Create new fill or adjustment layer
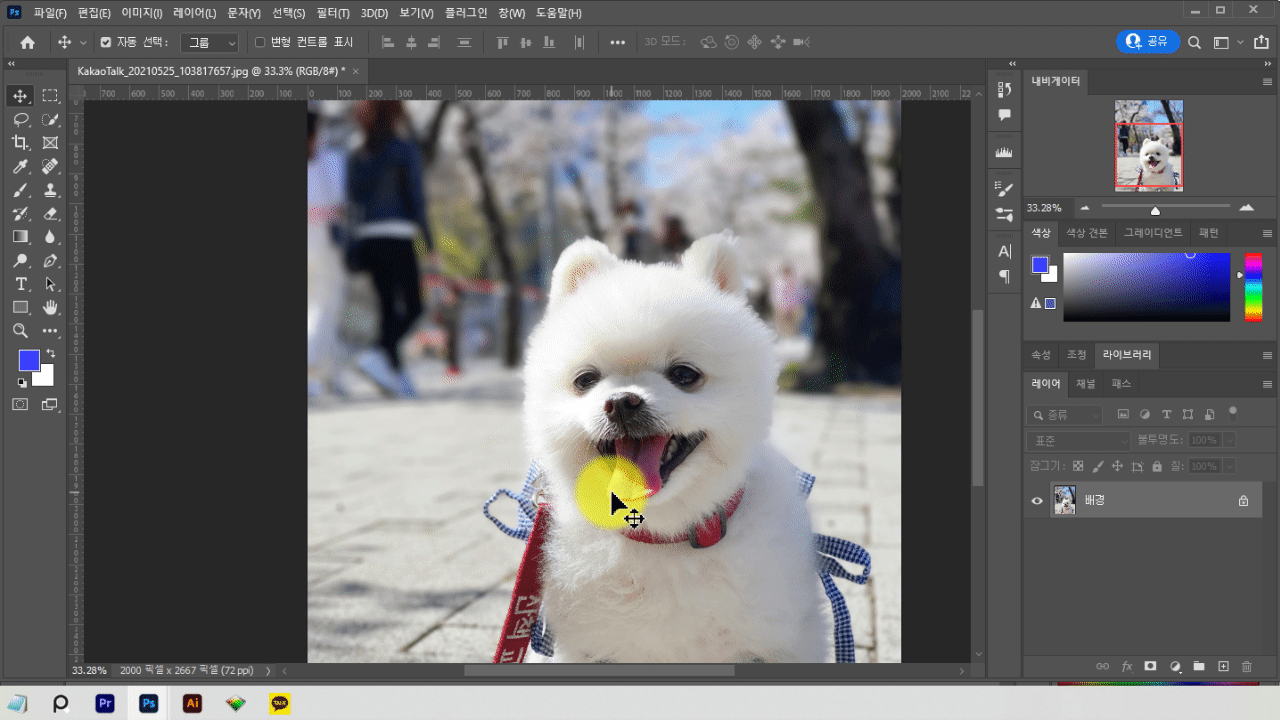Image resolution: width=1280 pixels, height=720 pixels. click(1175, 666)
